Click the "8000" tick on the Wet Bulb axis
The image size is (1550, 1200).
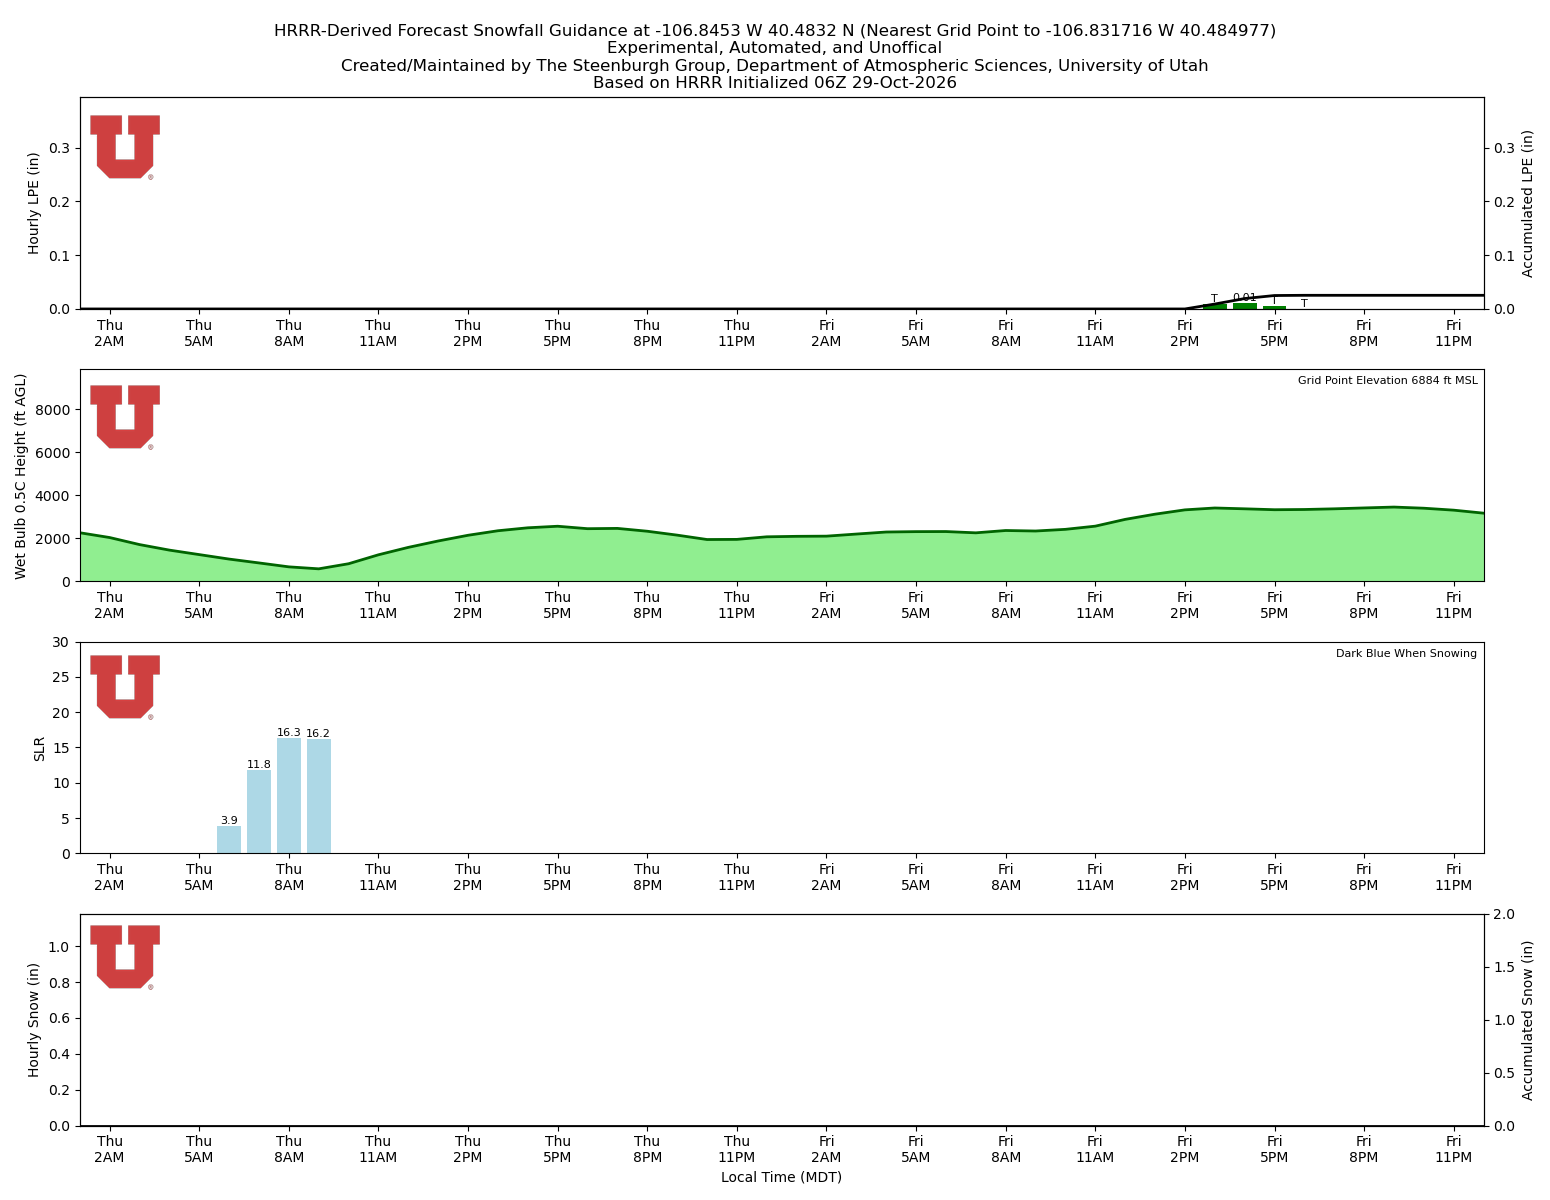55,410
